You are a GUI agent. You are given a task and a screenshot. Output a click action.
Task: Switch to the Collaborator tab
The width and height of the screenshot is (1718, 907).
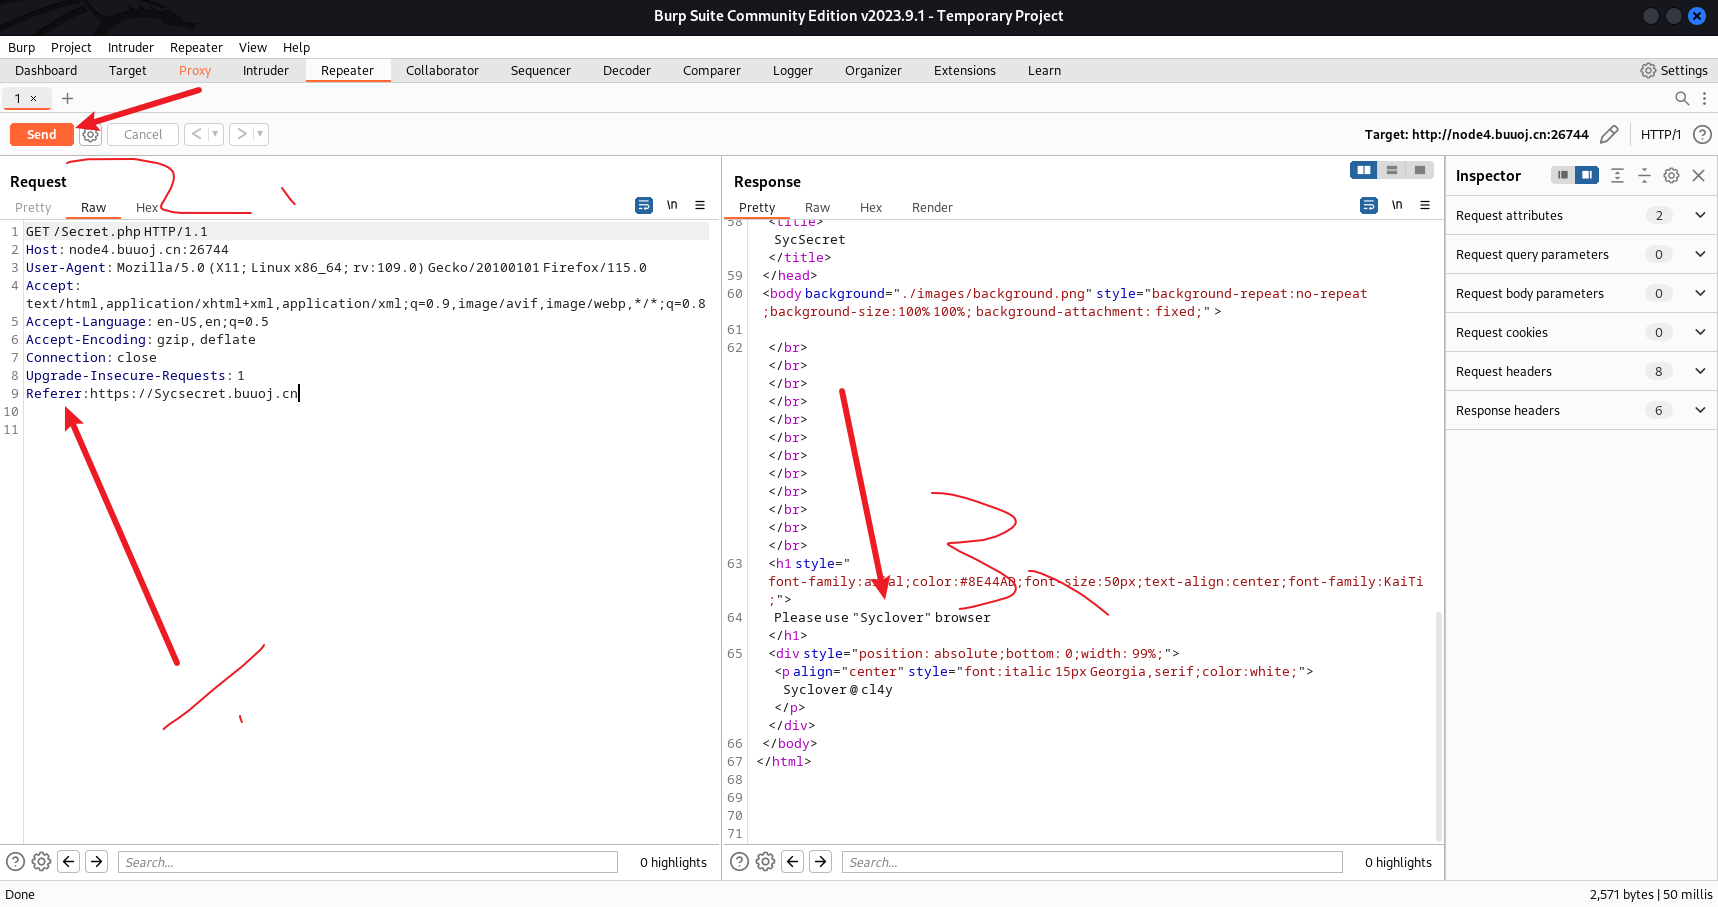442,70
